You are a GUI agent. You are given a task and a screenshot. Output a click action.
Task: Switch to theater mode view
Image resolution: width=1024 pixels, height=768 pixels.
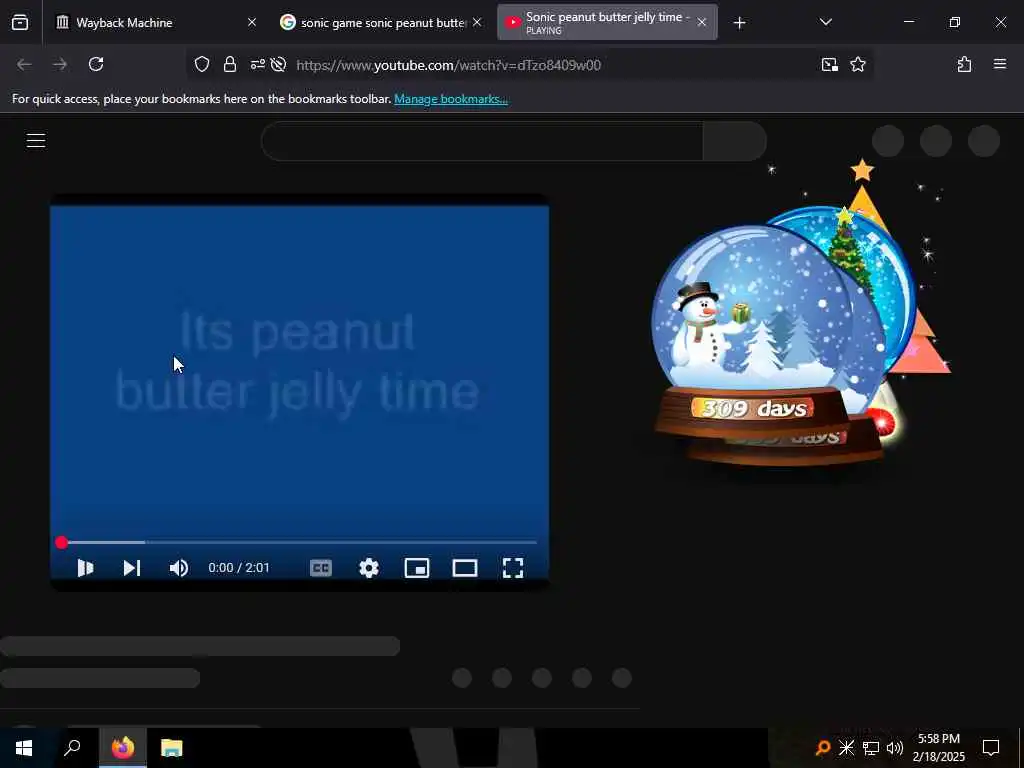click(x=465, y=568)
